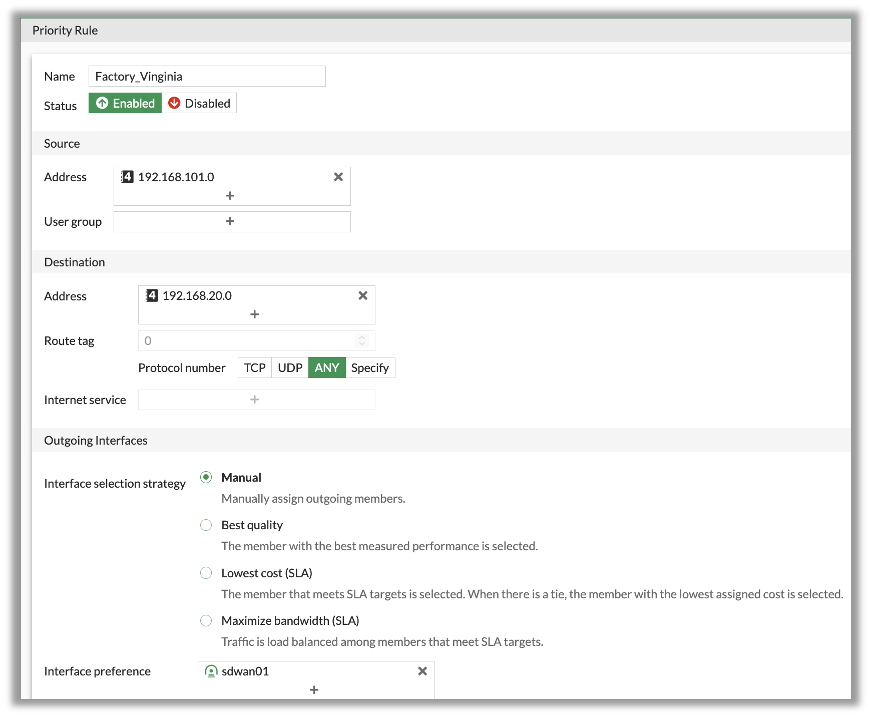Select Best quality strategy

tap(206, 525)
